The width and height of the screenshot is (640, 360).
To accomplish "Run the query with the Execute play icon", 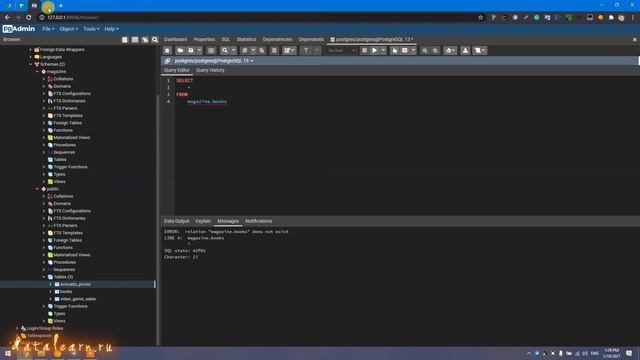I will point(374,51).
